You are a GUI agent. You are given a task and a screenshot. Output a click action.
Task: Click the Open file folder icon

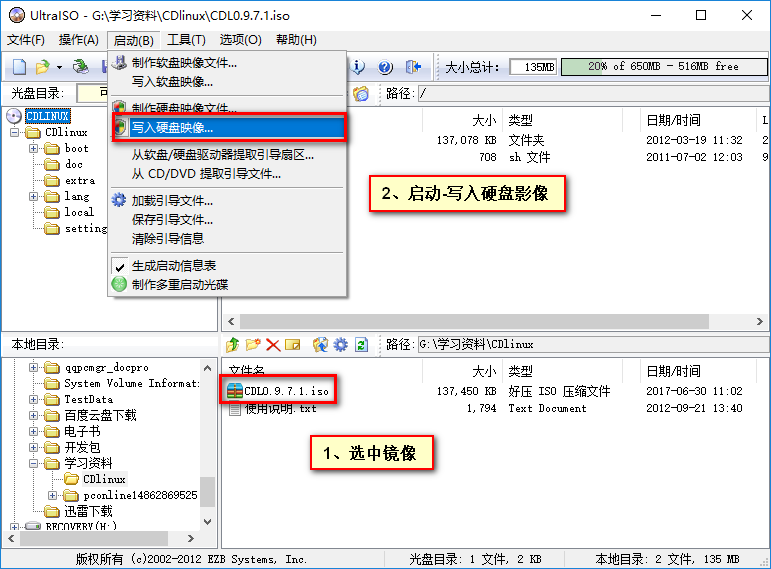click(42, 66)
